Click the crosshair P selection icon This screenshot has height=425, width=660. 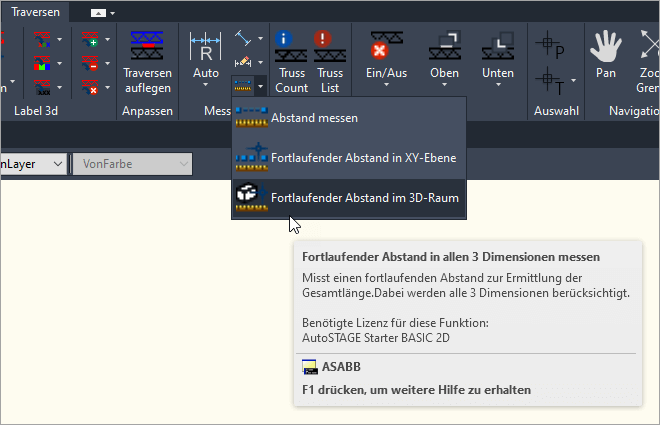[550, 44]
